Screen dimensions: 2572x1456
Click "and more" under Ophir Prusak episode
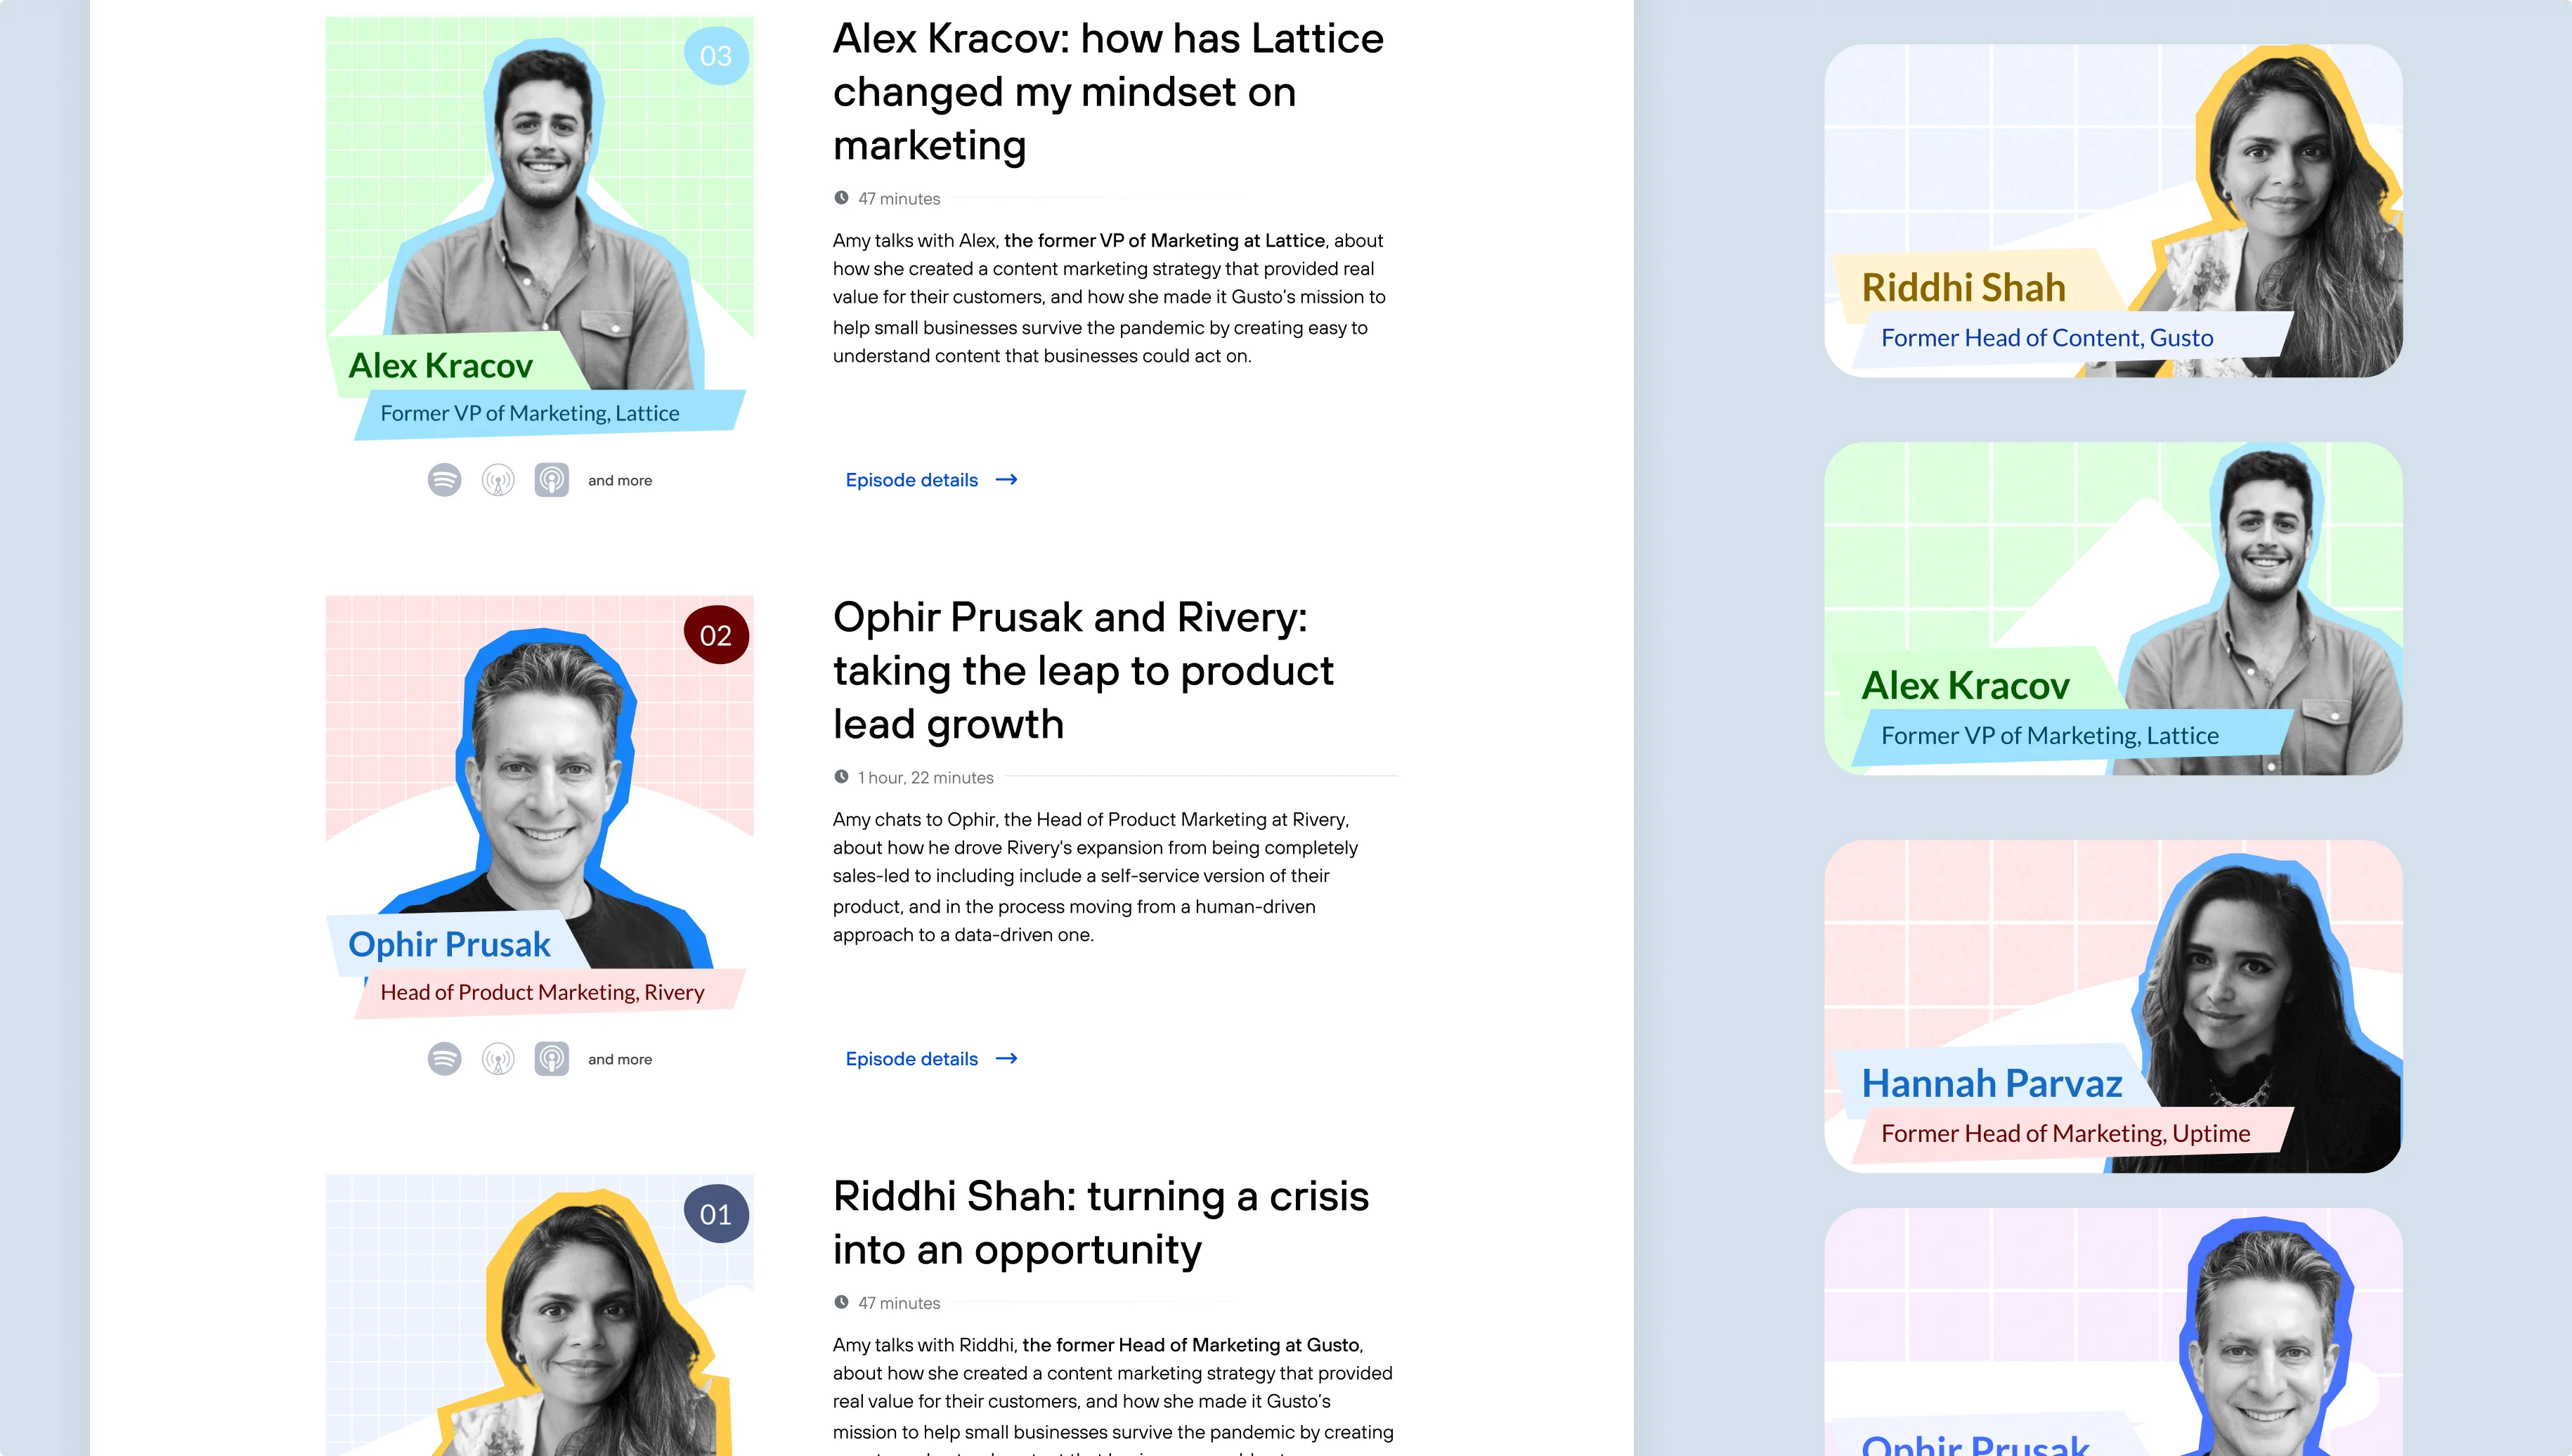(620, 1060)
